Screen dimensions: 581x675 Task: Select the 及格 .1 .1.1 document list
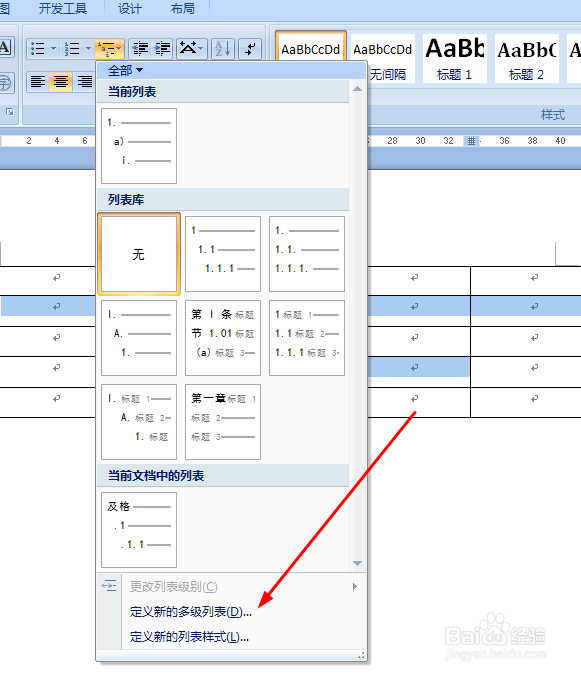click(139, 530)
